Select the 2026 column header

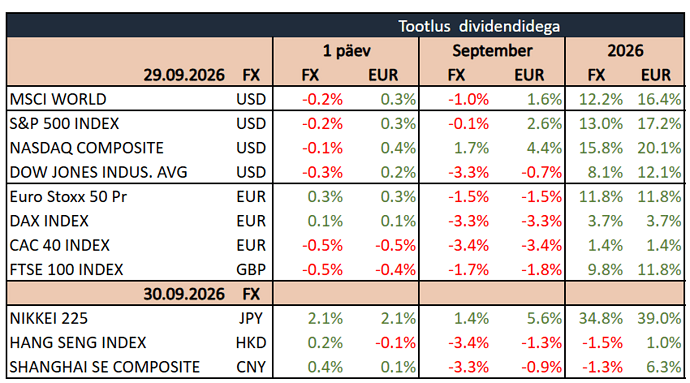625,51
